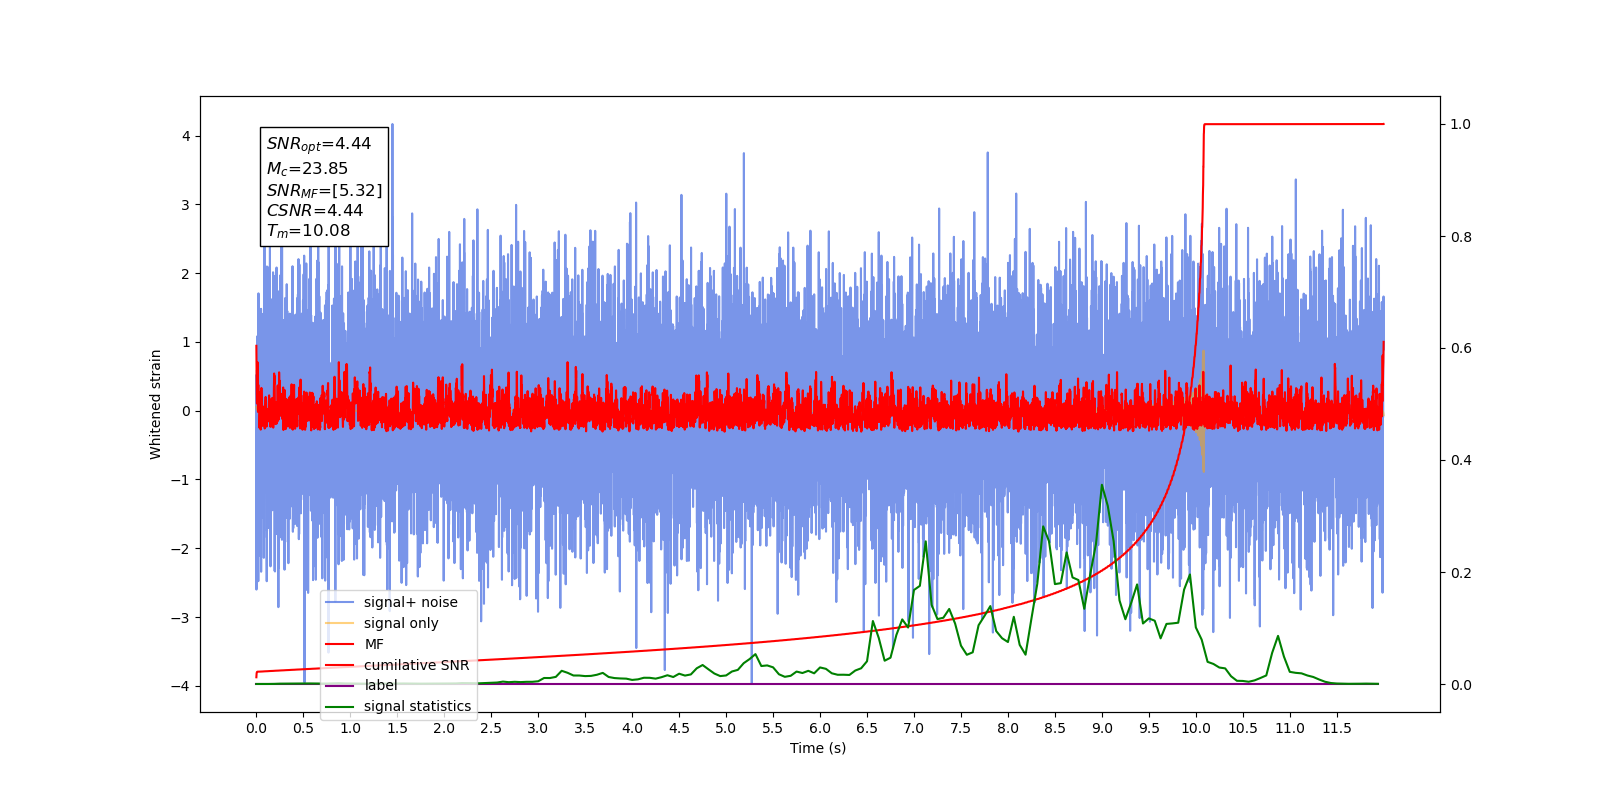
Task: Click the 5.0 tick on the time axis
Action: click(x=726, y=728)
